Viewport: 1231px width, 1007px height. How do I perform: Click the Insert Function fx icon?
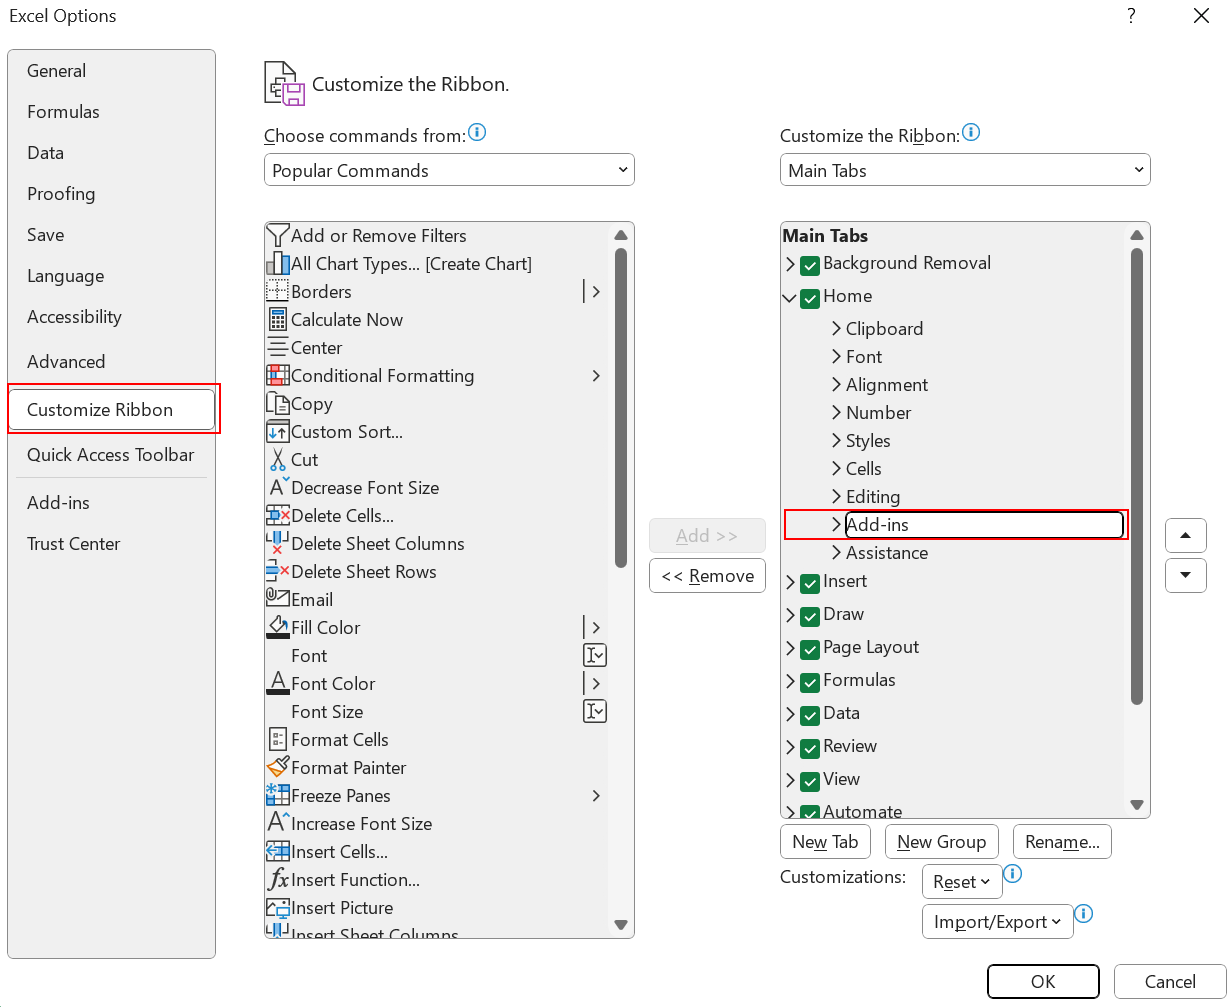click(277, 880)
